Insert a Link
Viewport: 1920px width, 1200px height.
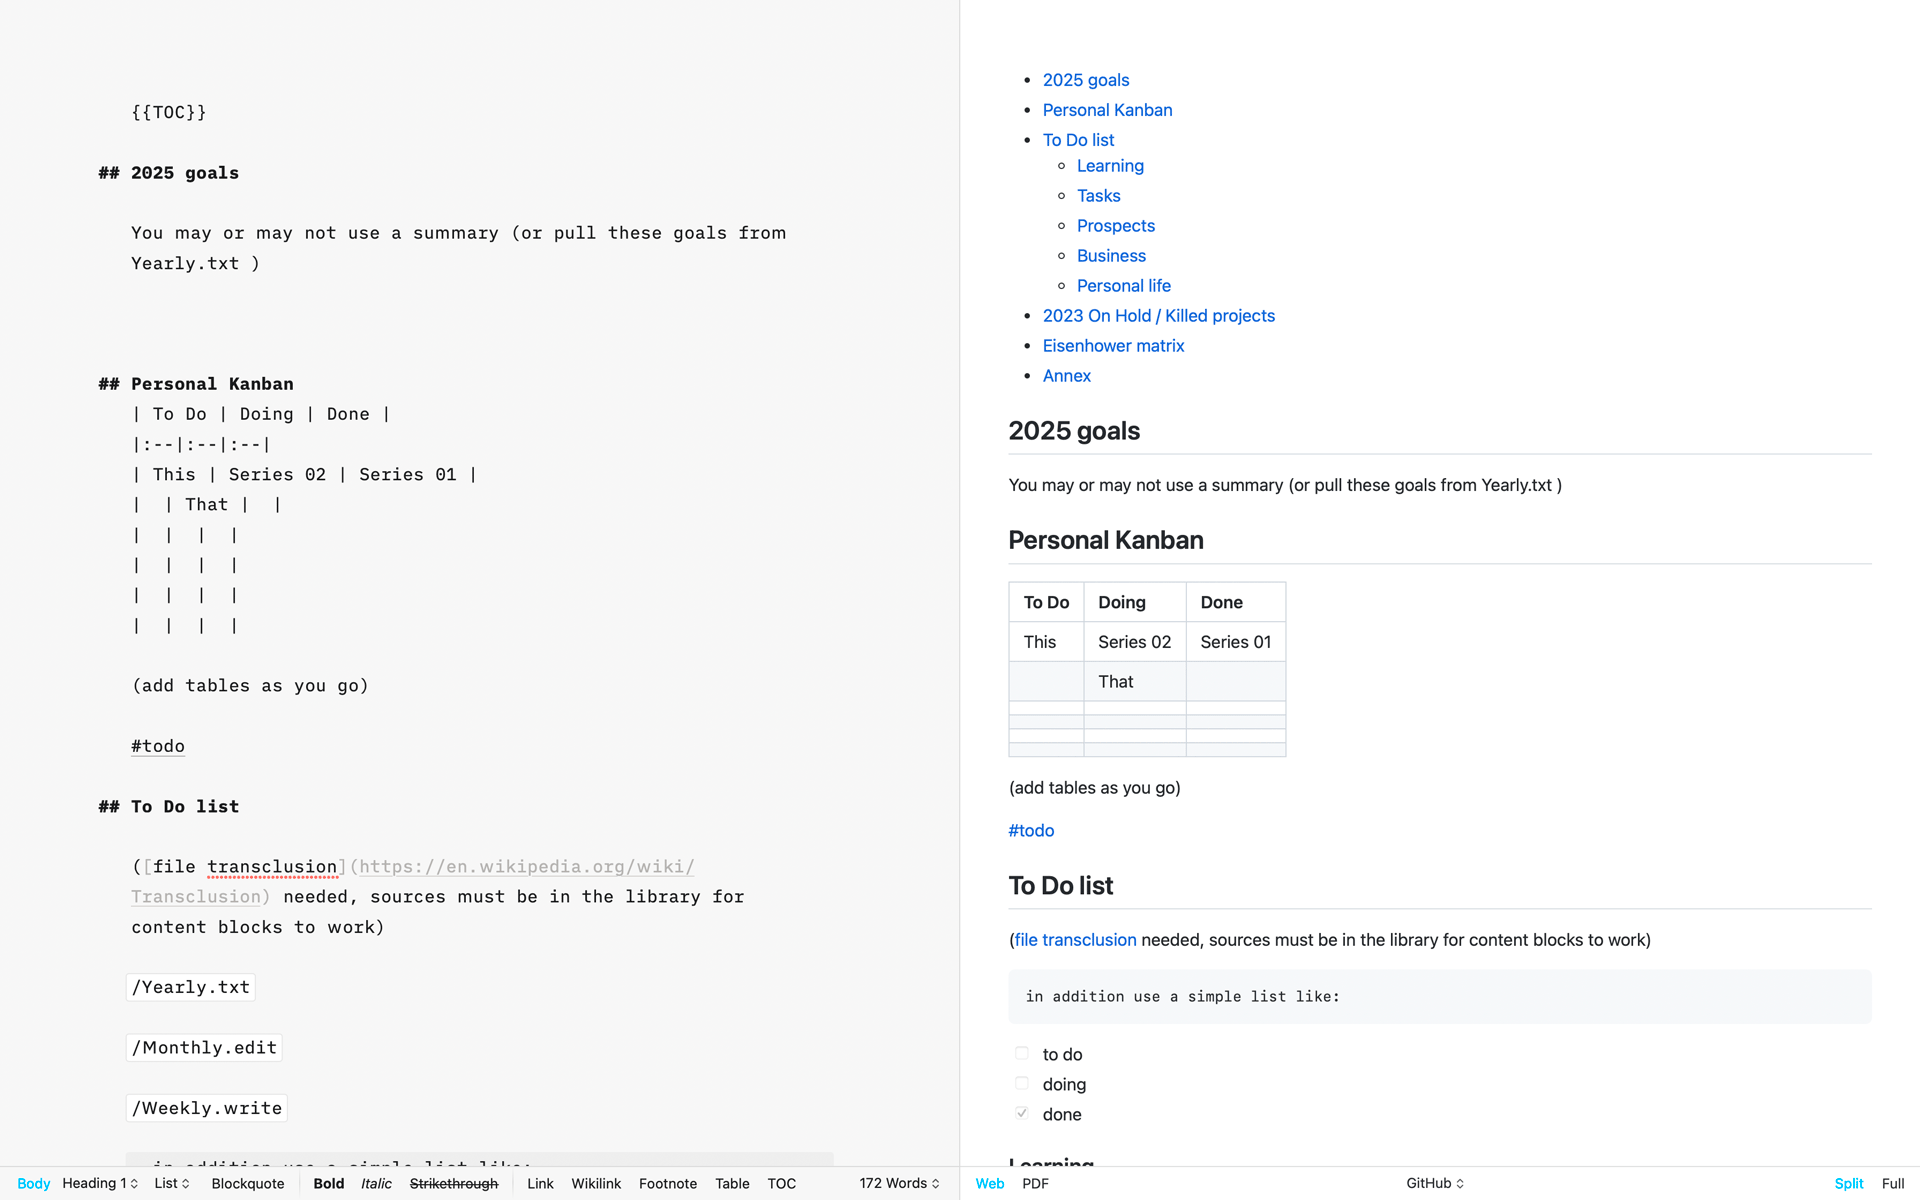[540, 1183]
